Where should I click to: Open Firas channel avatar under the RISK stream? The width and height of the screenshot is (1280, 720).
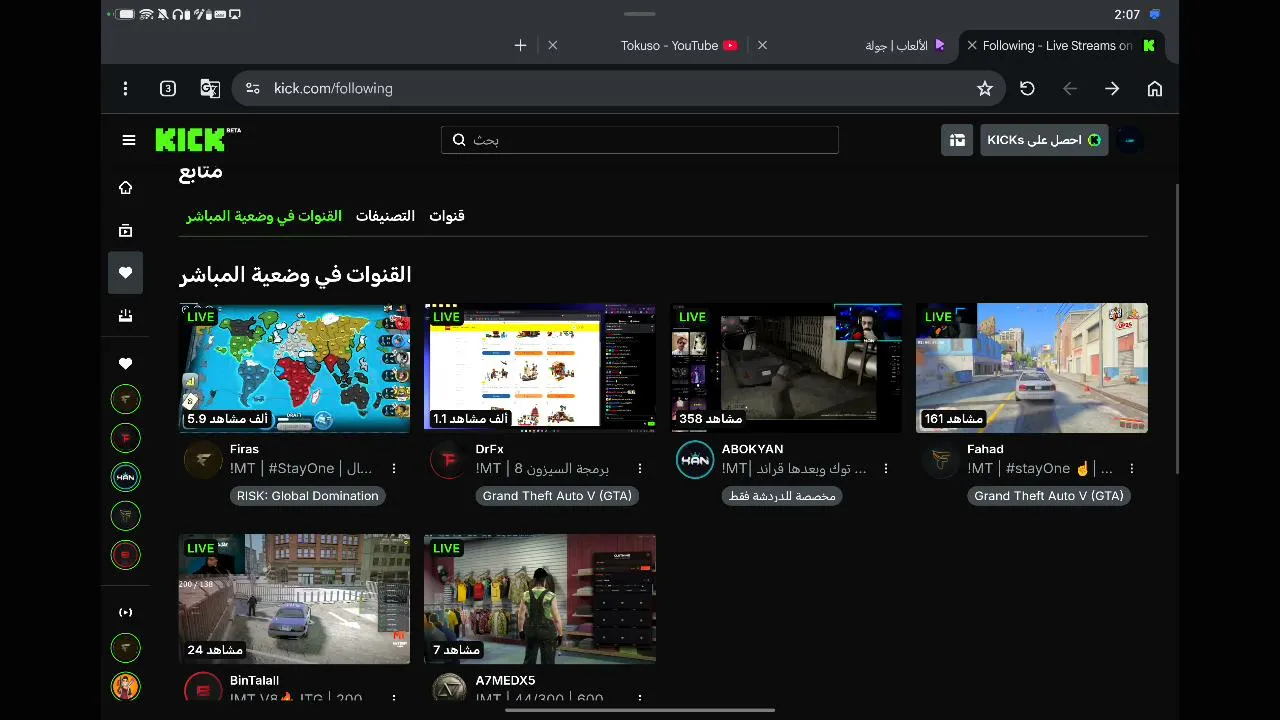tap(203, 460)
